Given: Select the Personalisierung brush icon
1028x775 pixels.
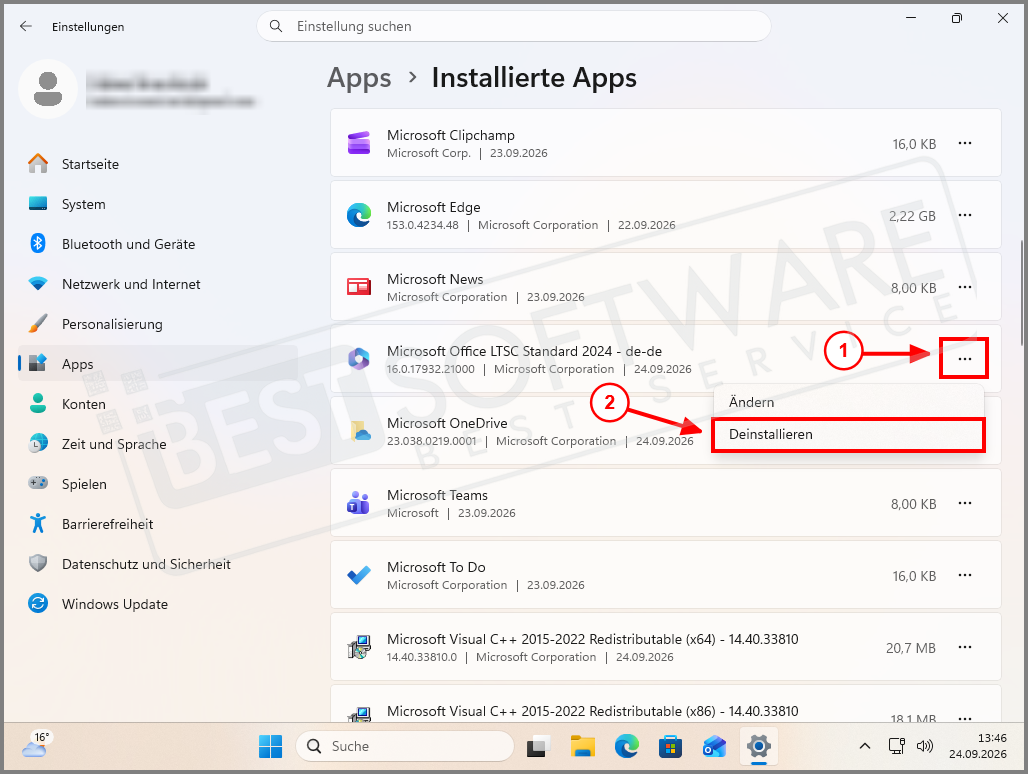Looking at the screenshot, I should (38, 324).
